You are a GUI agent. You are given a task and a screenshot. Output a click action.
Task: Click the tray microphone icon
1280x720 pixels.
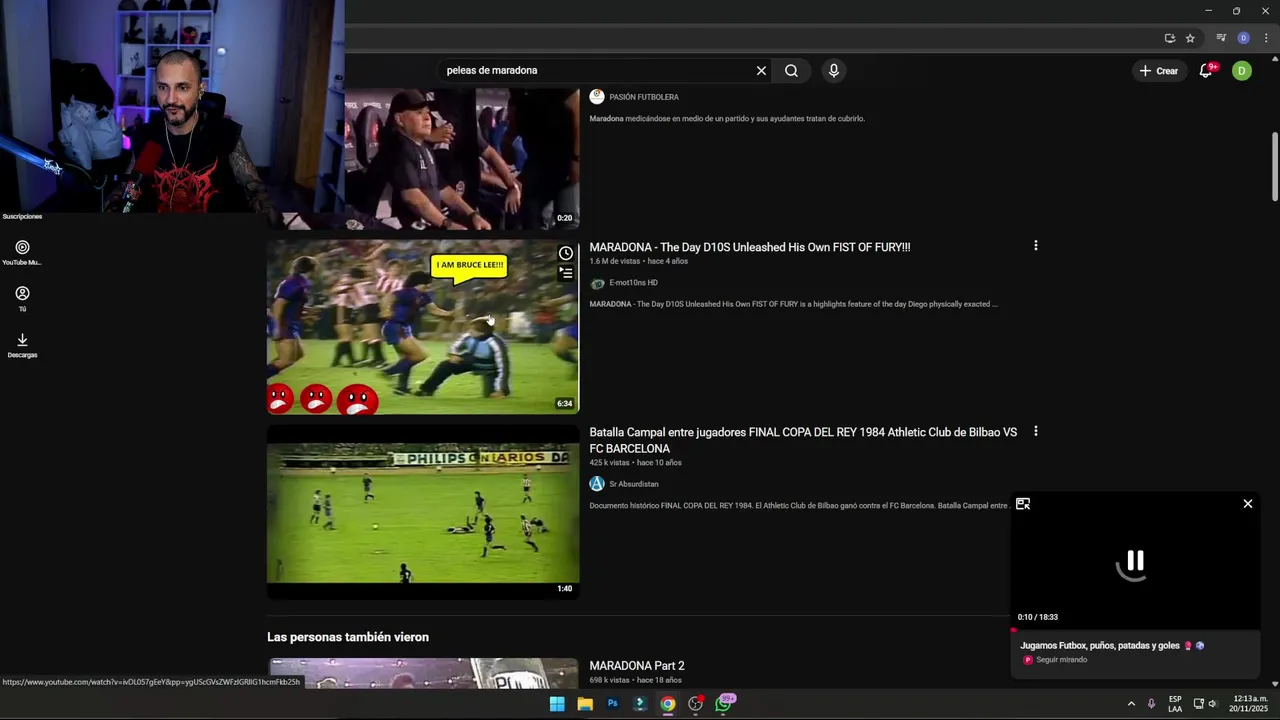[x=1151, y=704]
